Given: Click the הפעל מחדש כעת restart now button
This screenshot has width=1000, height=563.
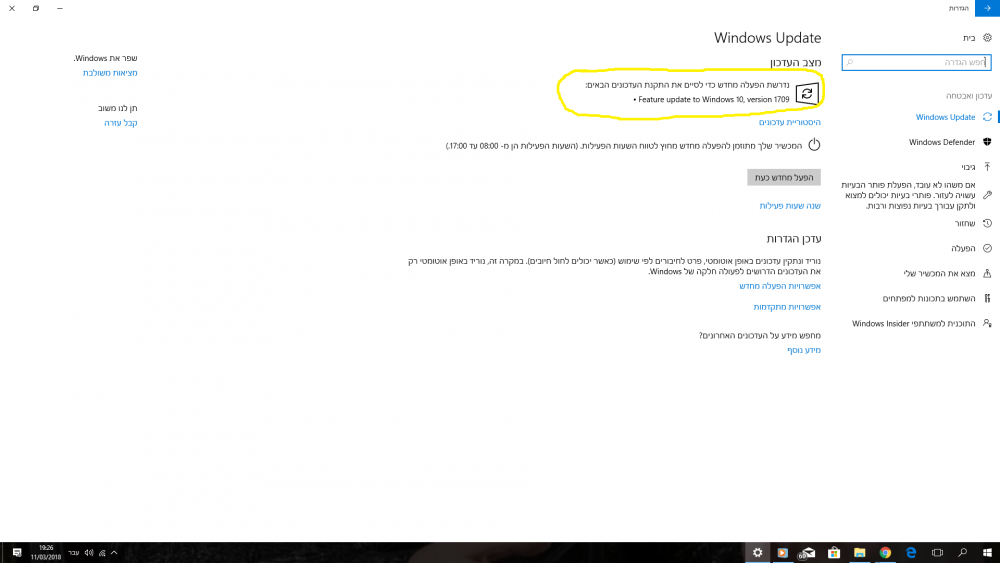Looking at the screenshot, I should [x=784, y=177].
